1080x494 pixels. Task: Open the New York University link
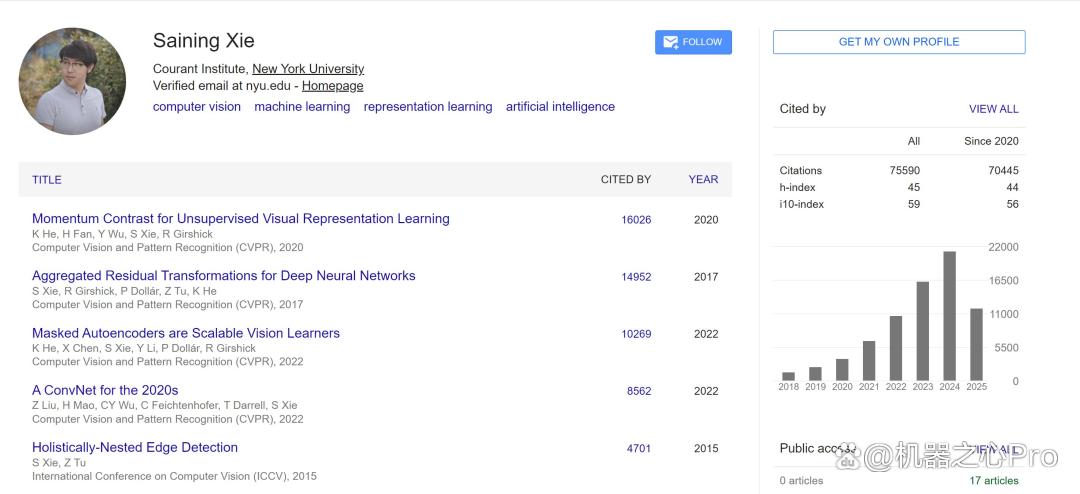pos(308,69)
